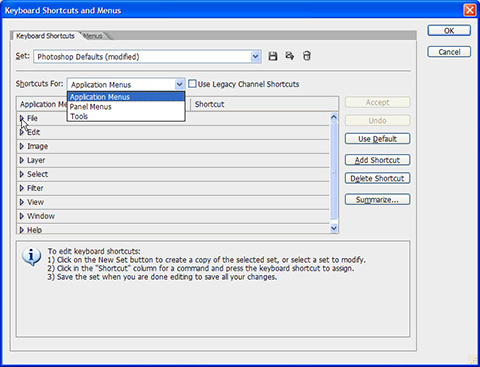Image resolution: width=480 pixels, height=367 pixels.
Task: Expand the Image menu group
Action: tap(22, 146)
